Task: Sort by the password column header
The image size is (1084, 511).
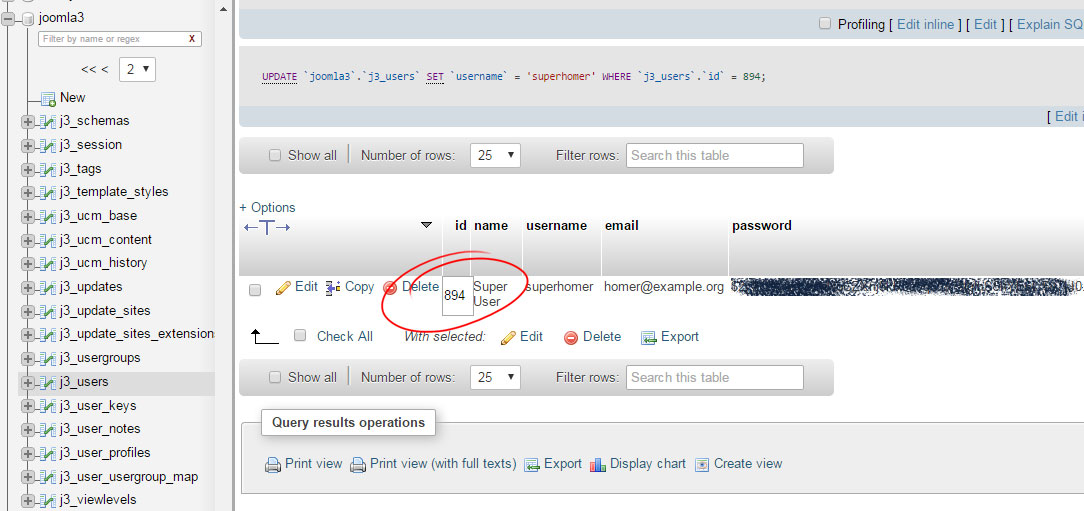Action: [x=762, y=225]
